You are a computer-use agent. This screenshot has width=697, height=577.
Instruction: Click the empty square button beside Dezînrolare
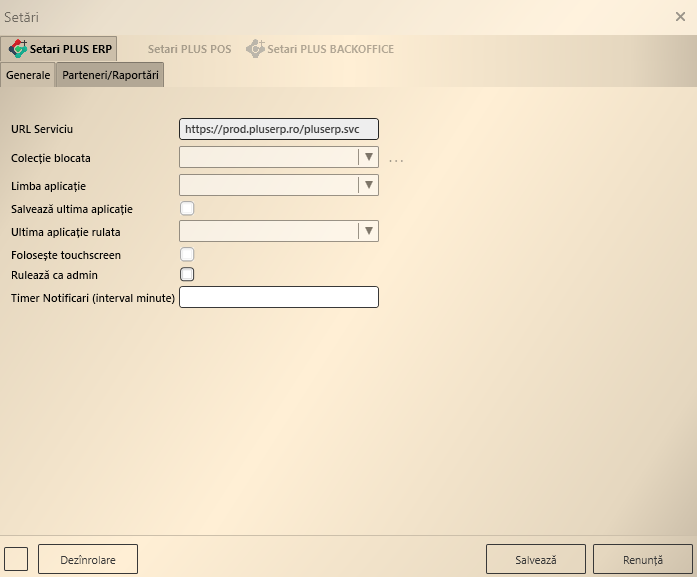(16, 559)
